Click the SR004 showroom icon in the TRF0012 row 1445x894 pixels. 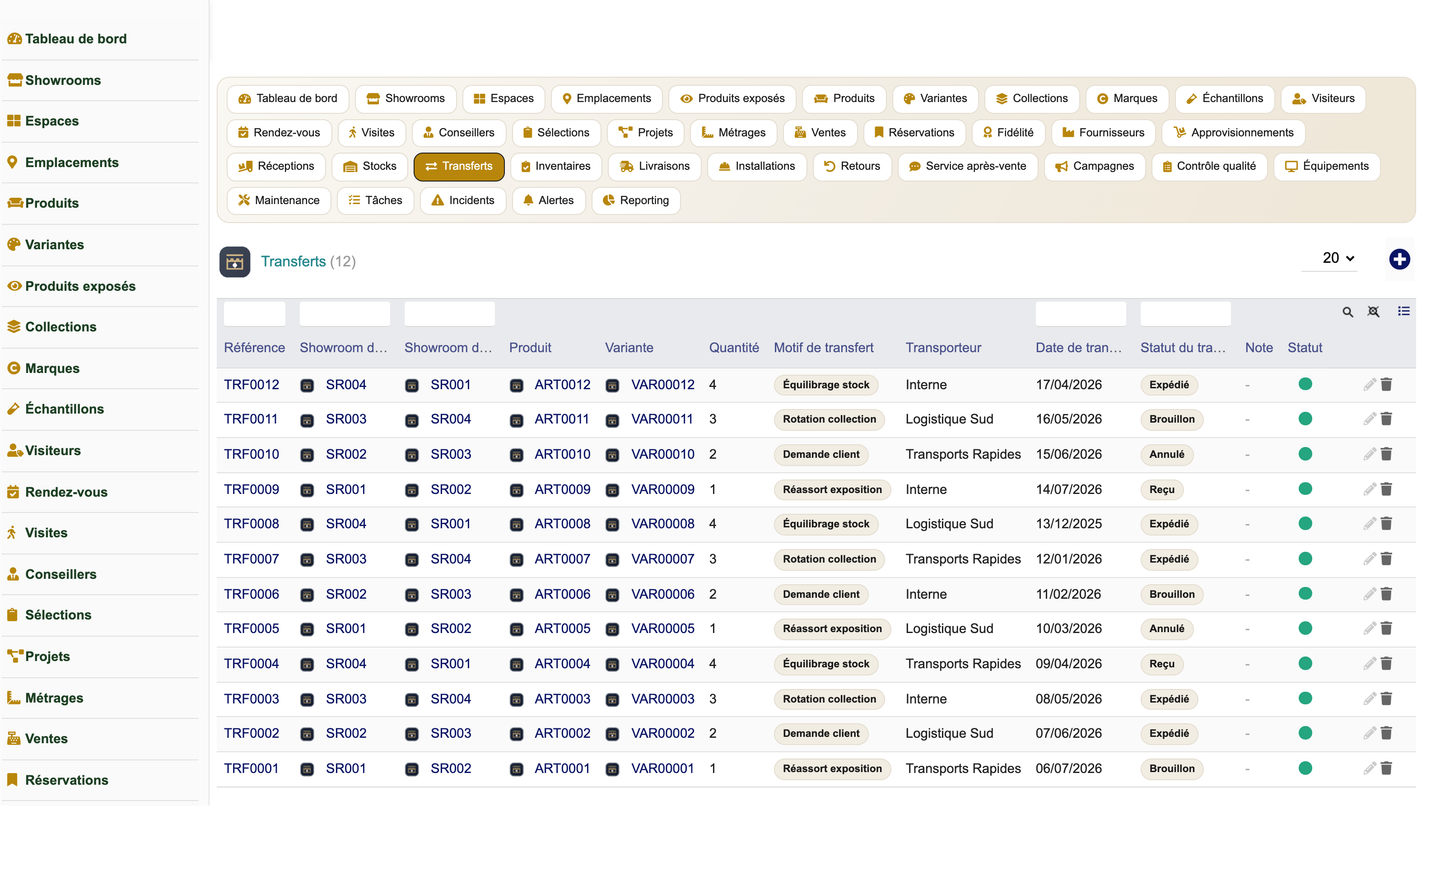(x=307, y=385)
